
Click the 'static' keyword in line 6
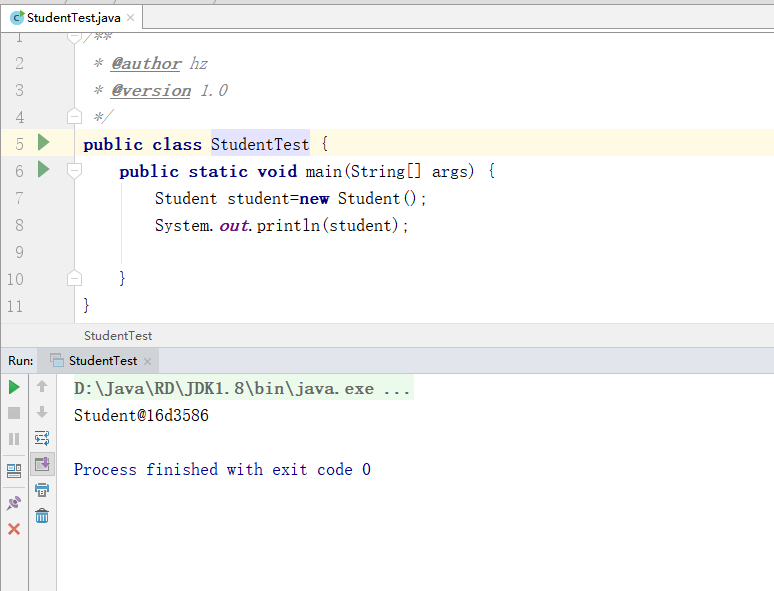click(218, 171)
